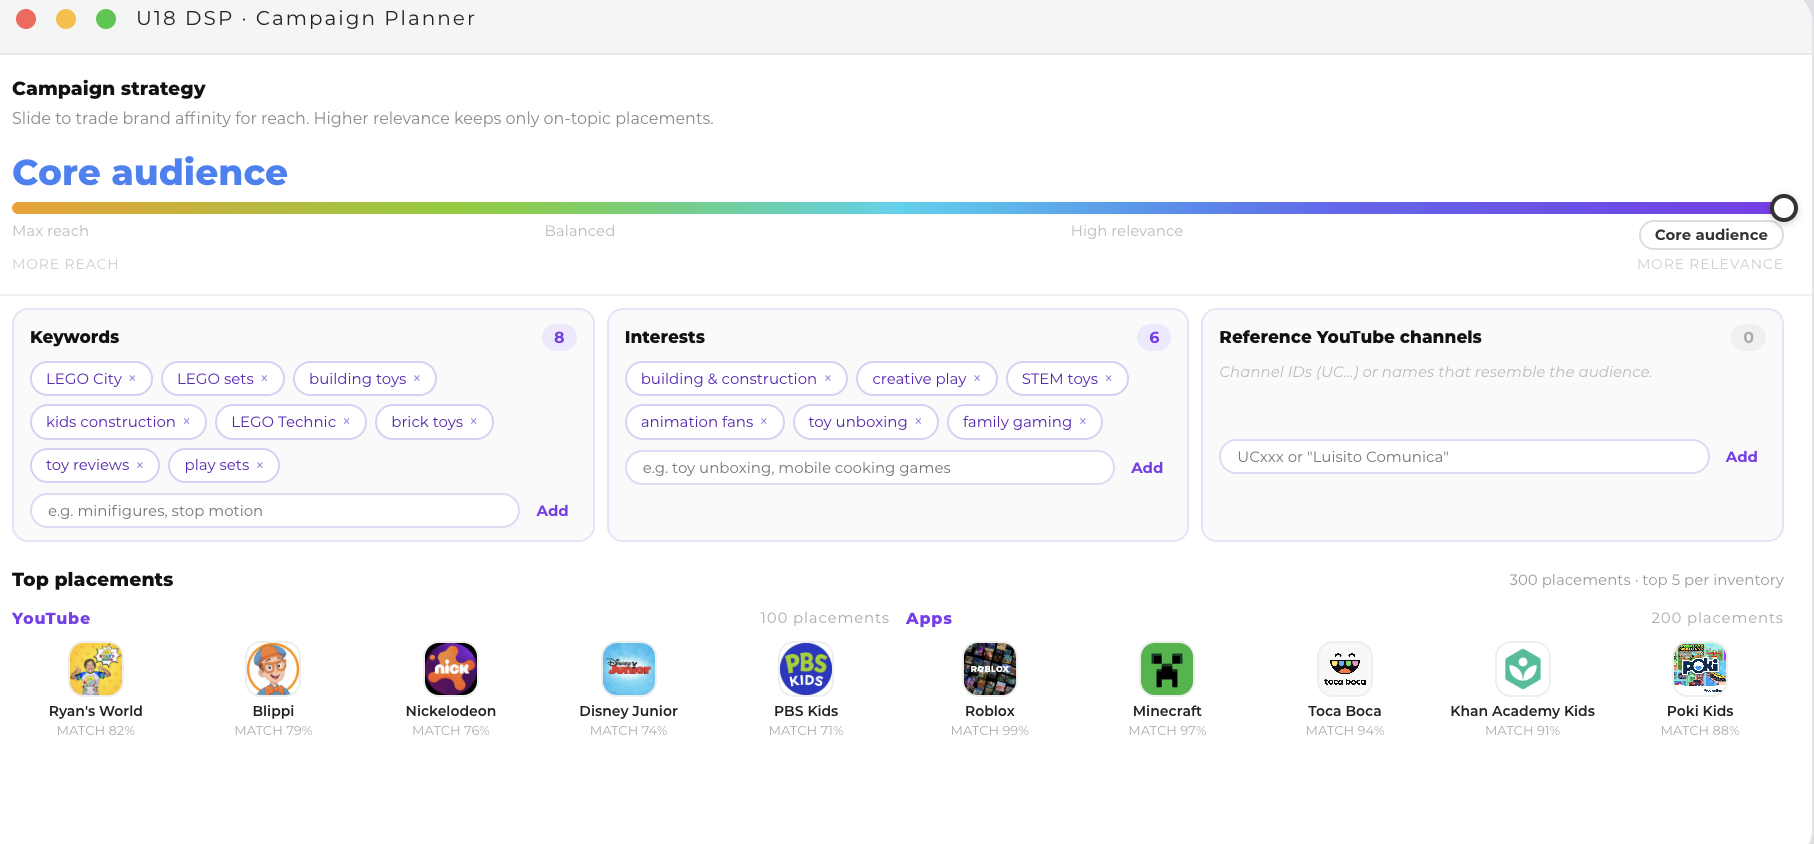Open the Poki Kids app icon
Image resolution: width=1814 pixels, height=844 pixels.
point(1700,669)
